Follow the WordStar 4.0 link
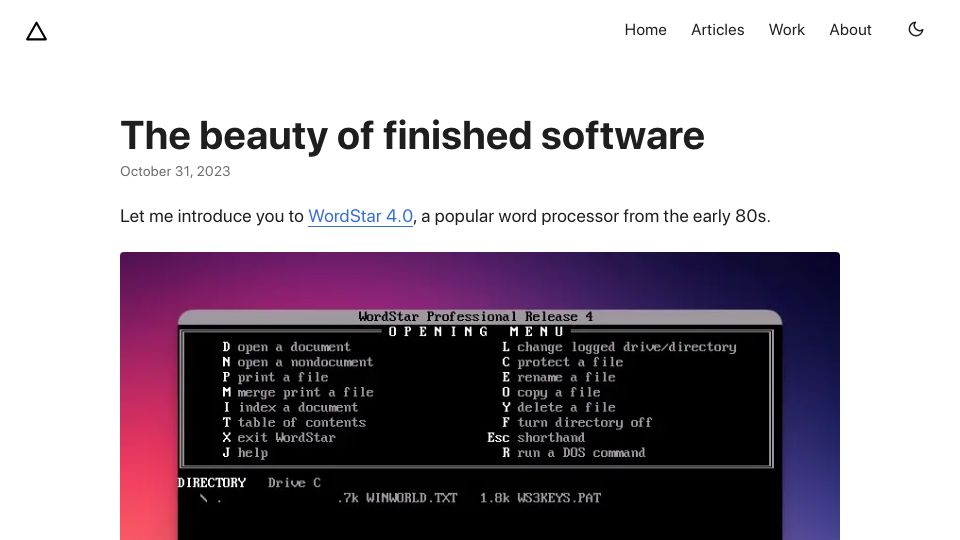960x540 pixels. (361, 216)
